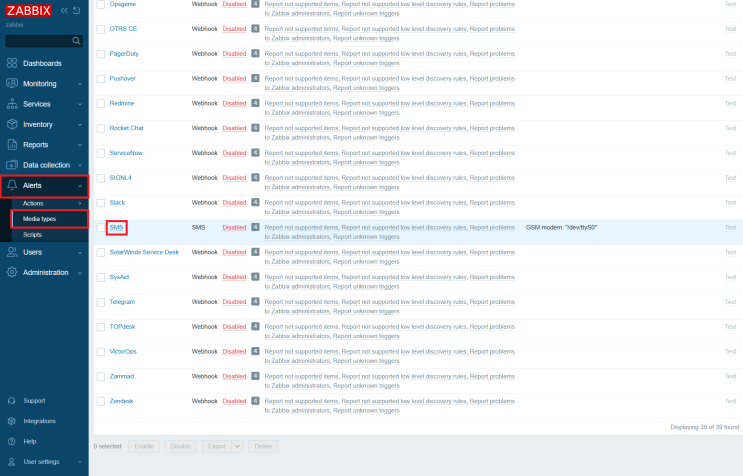Expand the Data collection menu chevron
This screenshot has height=476, width=743.
tap(80, 165)
